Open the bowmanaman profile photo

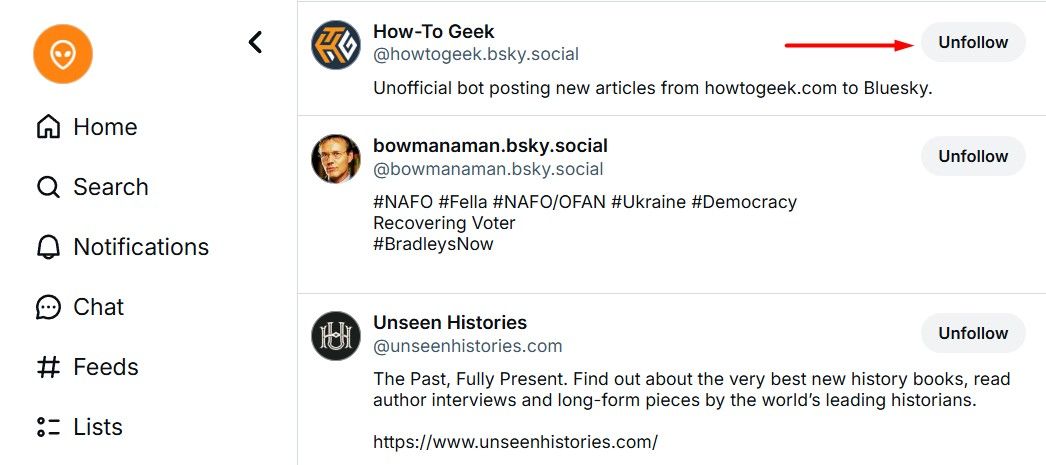coord(336,158)
